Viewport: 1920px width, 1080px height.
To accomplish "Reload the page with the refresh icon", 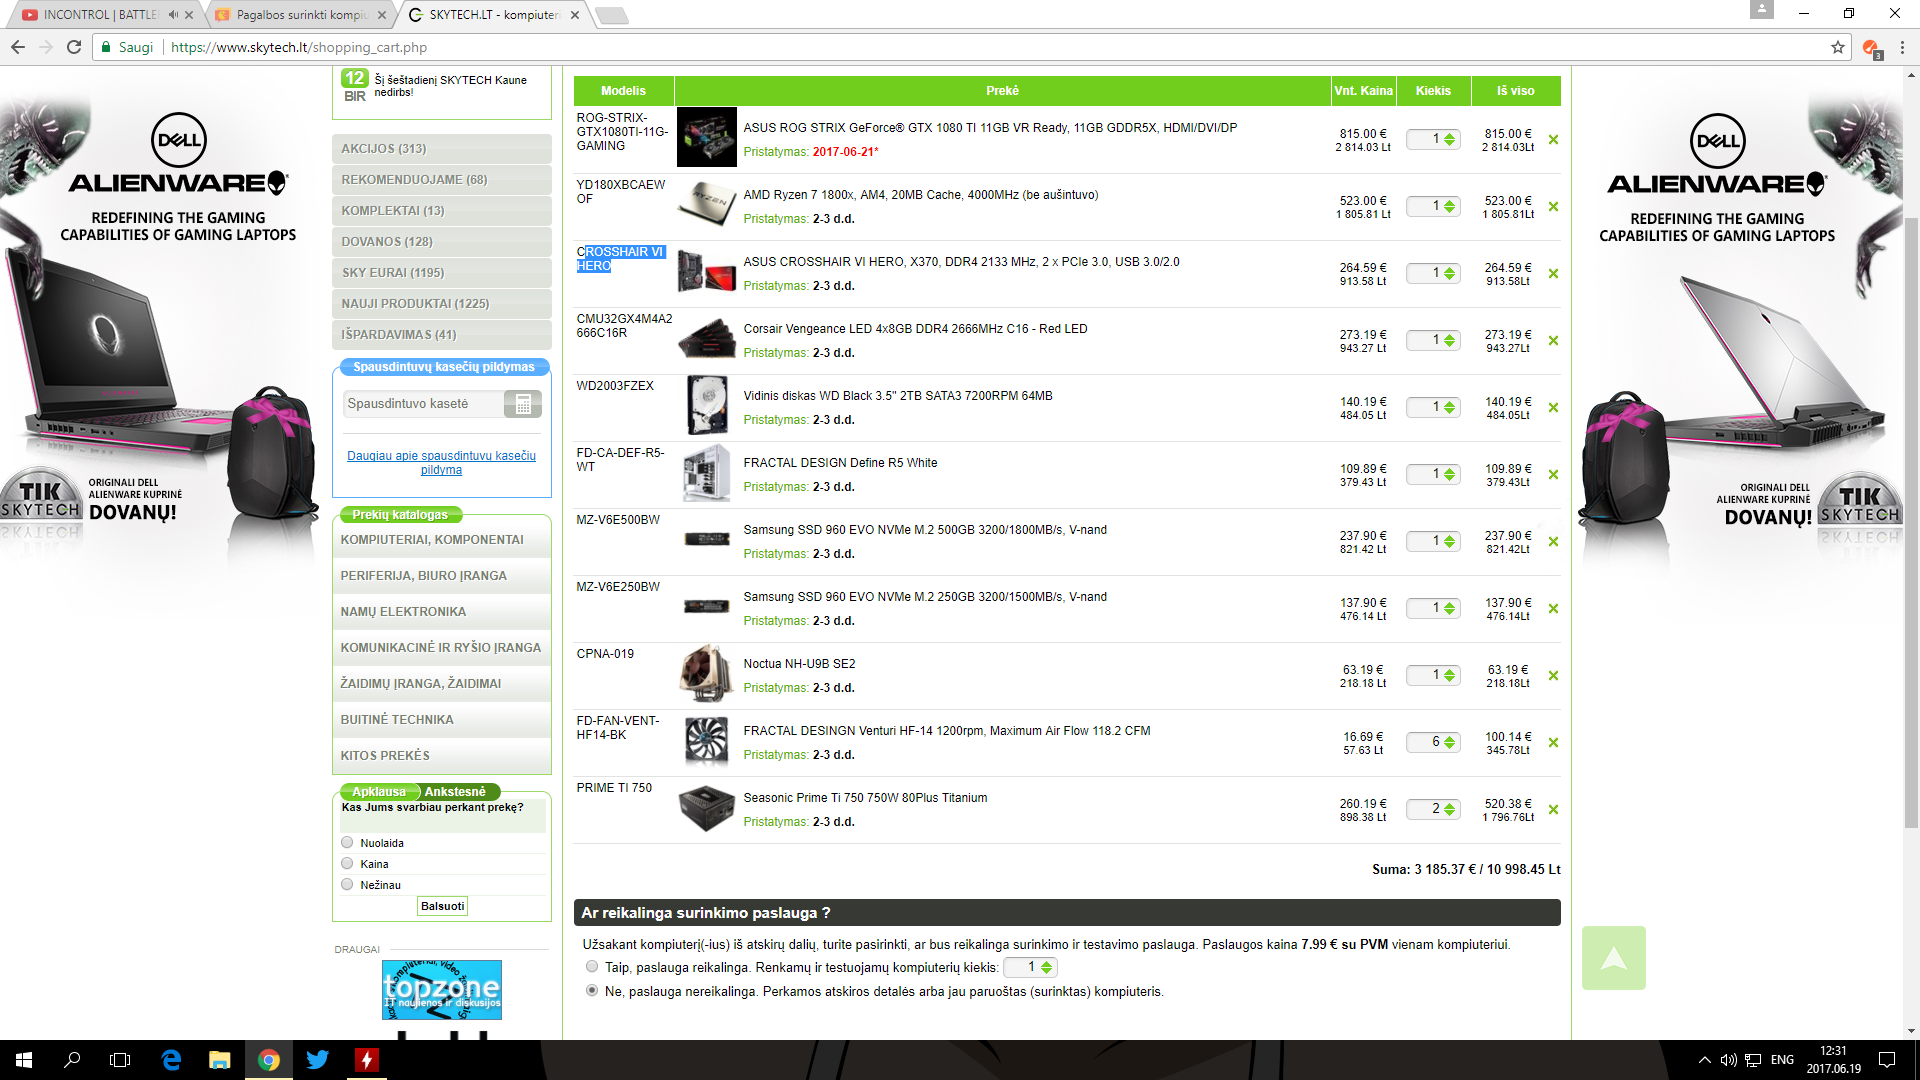I will click(74, 47).
